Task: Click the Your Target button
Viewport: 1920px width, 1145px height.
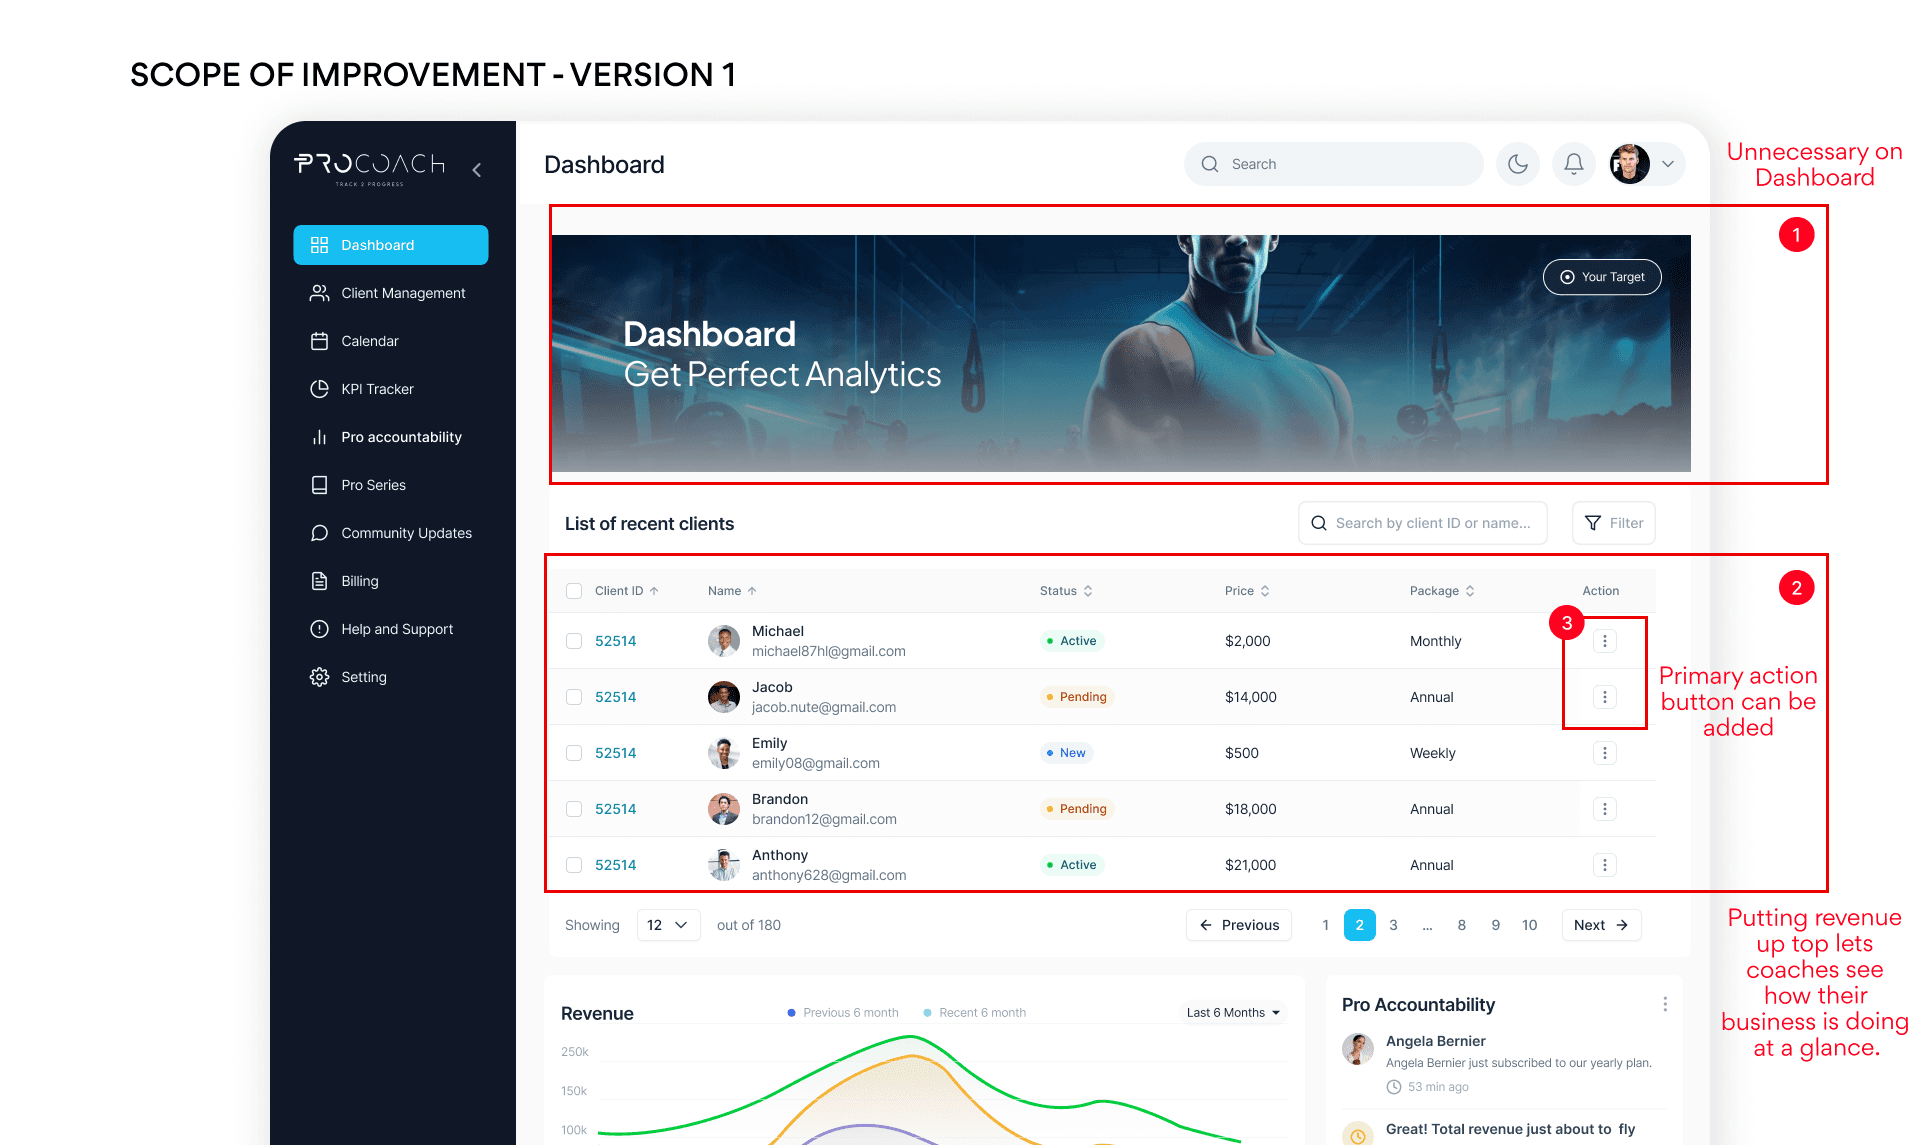Action: click(1602, 277)
